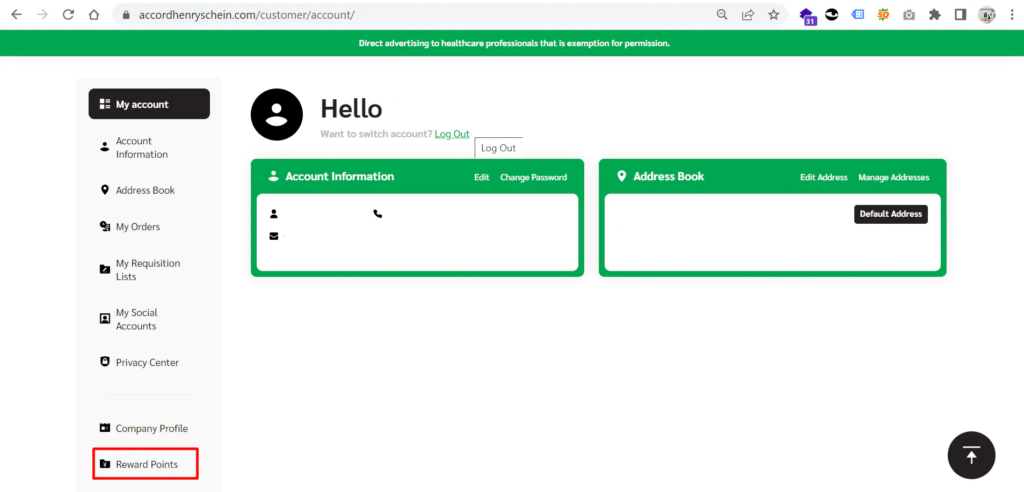Reload the page with browser refresh icon

pyautogui.click(x=68, y=15)
